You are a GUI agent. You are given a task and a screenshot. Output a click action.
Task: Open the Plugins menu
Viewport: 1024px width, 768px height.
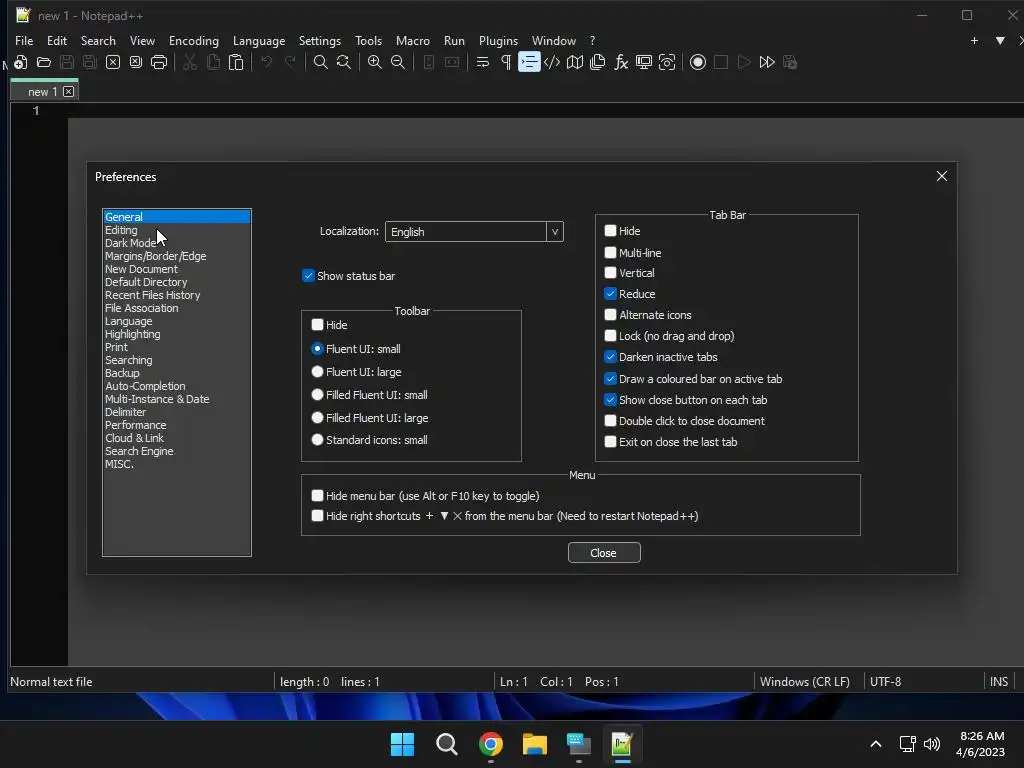[x=498, y=40]
